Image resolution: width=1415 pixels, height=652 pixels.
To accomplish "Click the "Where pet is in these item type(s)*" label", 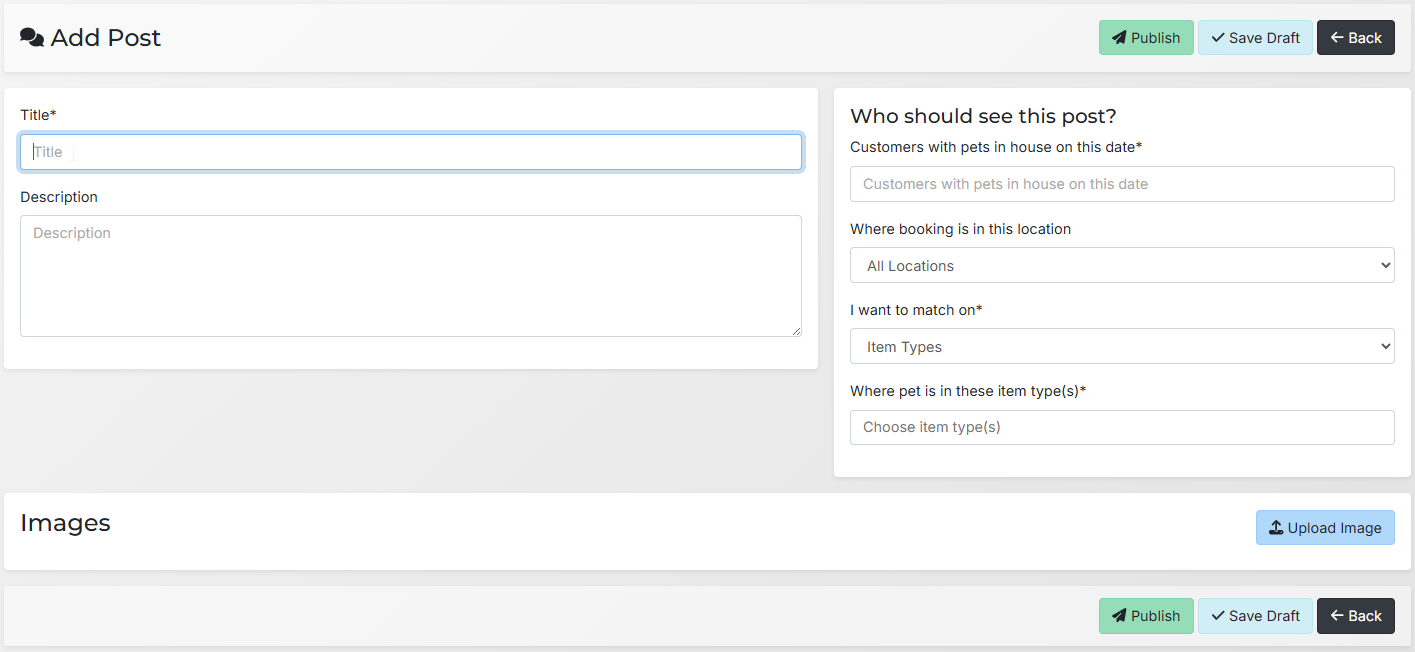I will click(x=968, y=391).
